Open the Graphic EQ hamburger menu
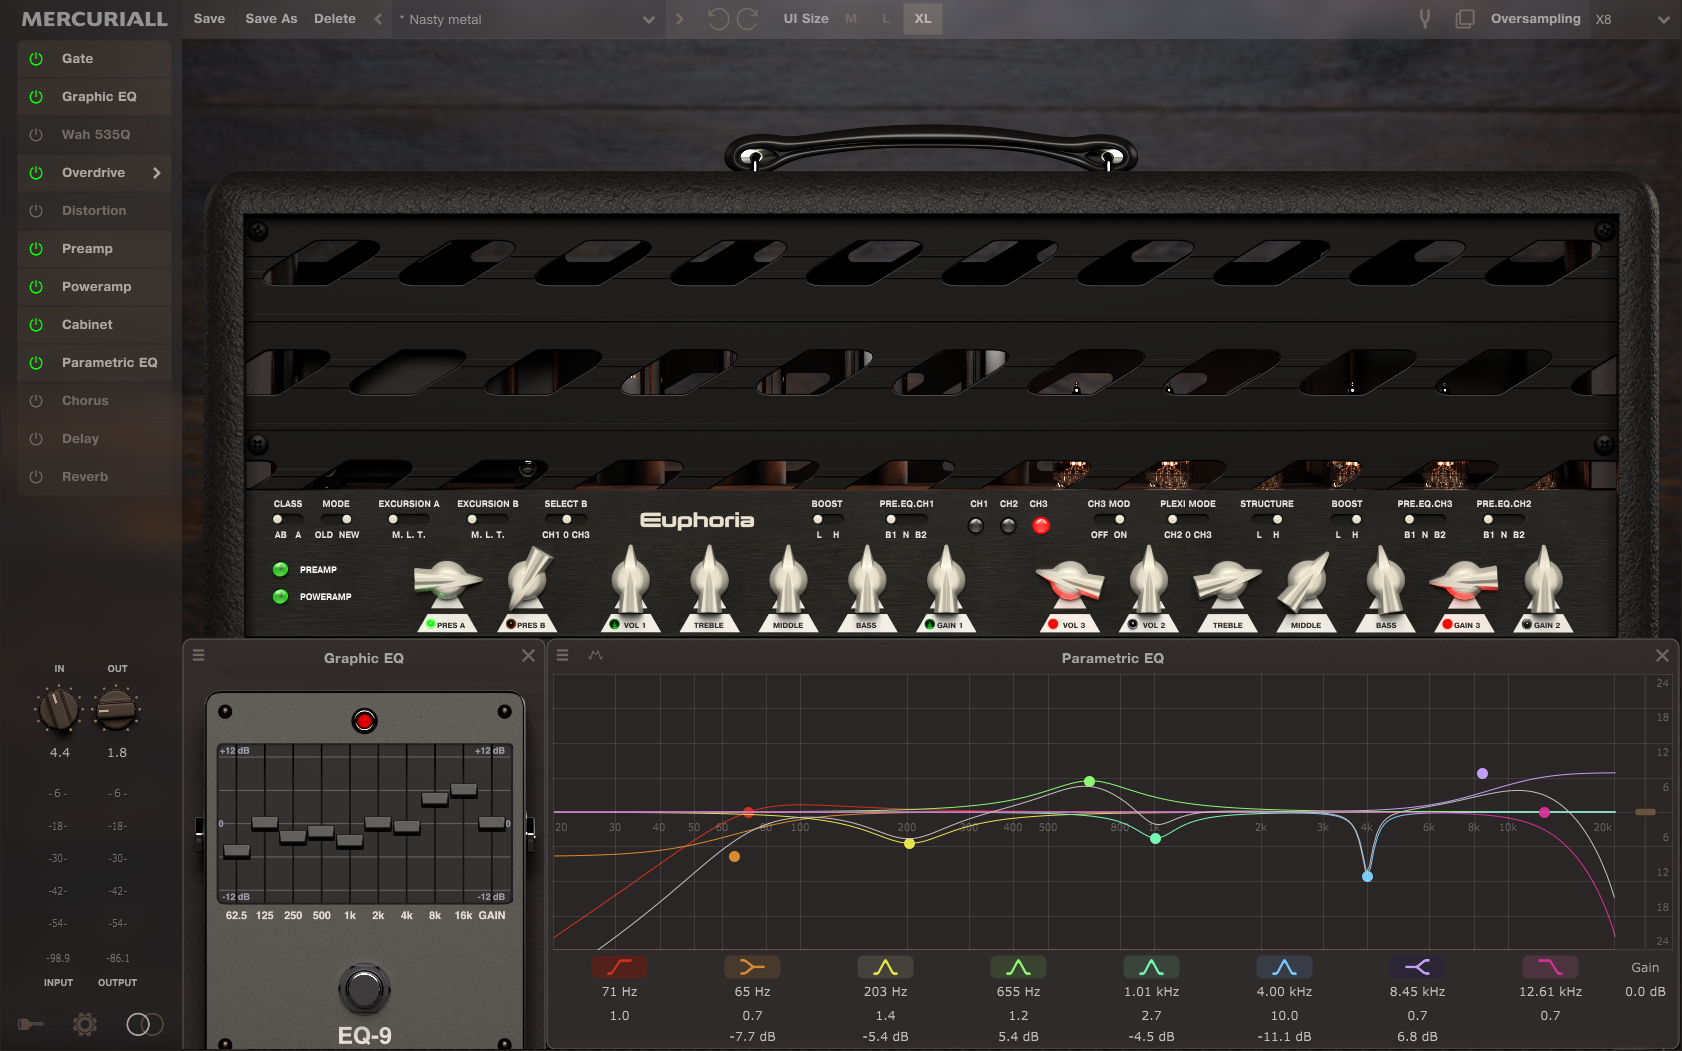Screen dimensions: 1682x1051 (x=198, y=655)
